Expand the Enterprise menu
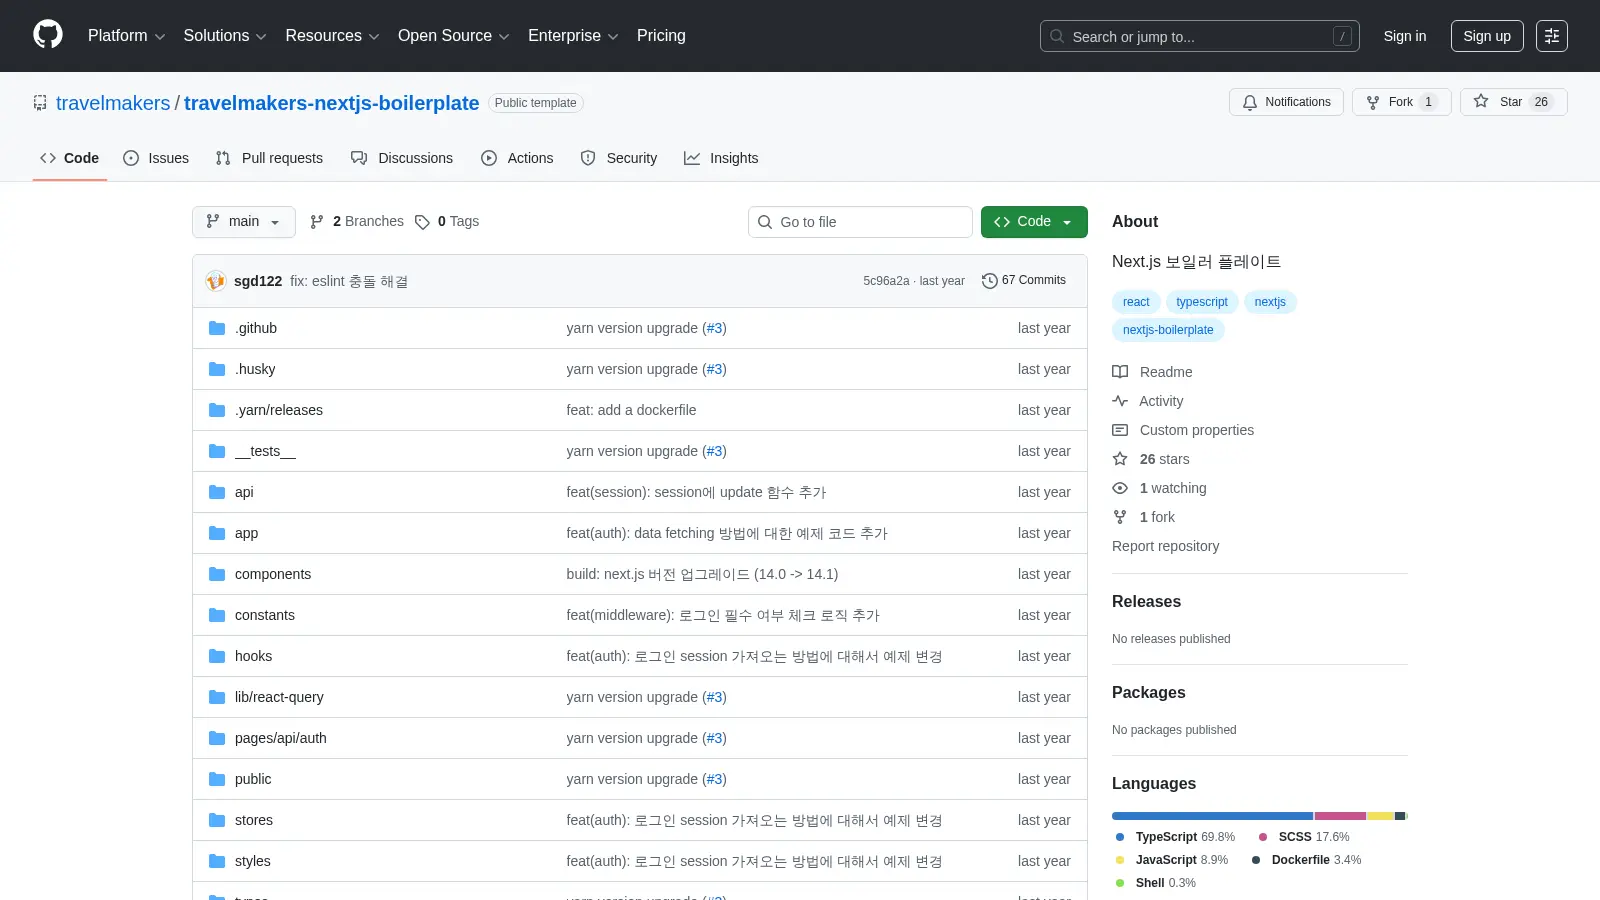This screenshot has width=1600, height=900. point(573,36)
